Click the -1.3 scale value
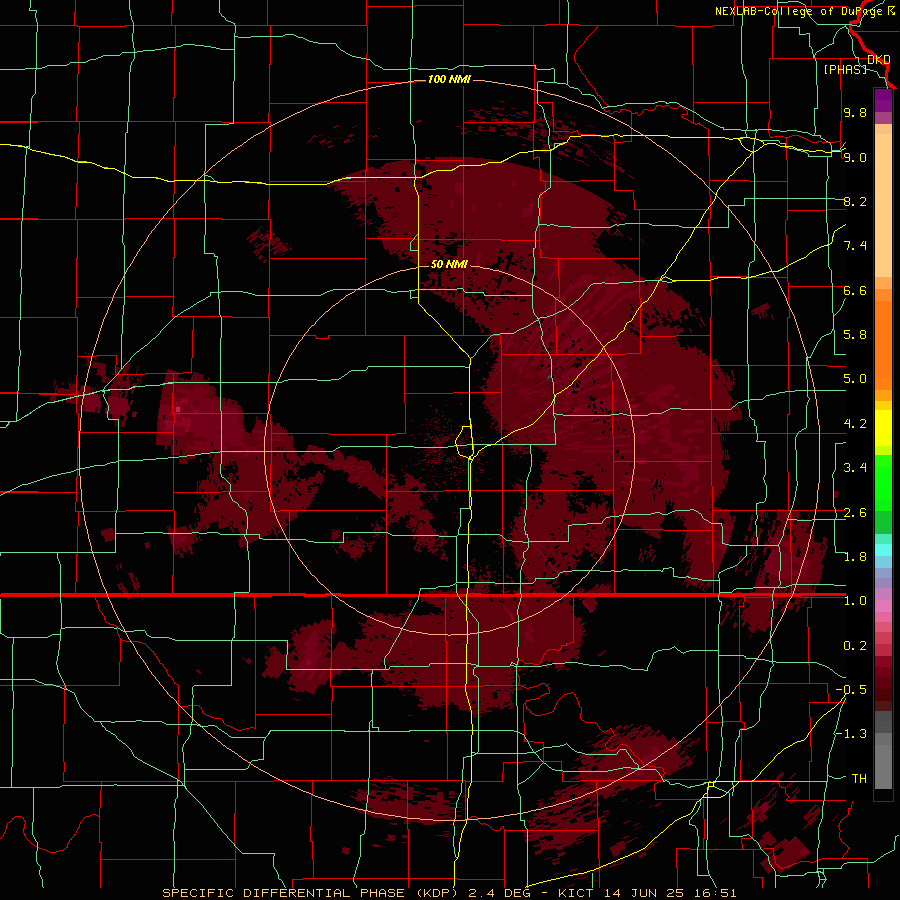The image size is (900, 900). [851, 734]
